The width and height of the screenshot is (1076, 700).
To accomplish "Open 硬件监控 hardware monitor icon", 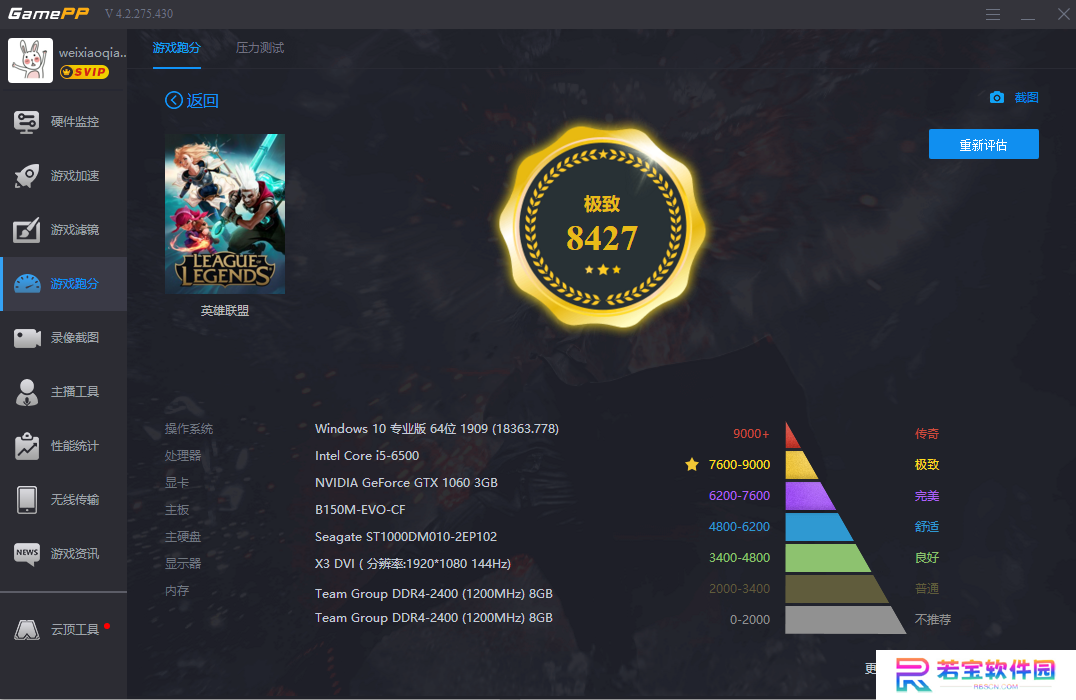I will click(27, 122).
